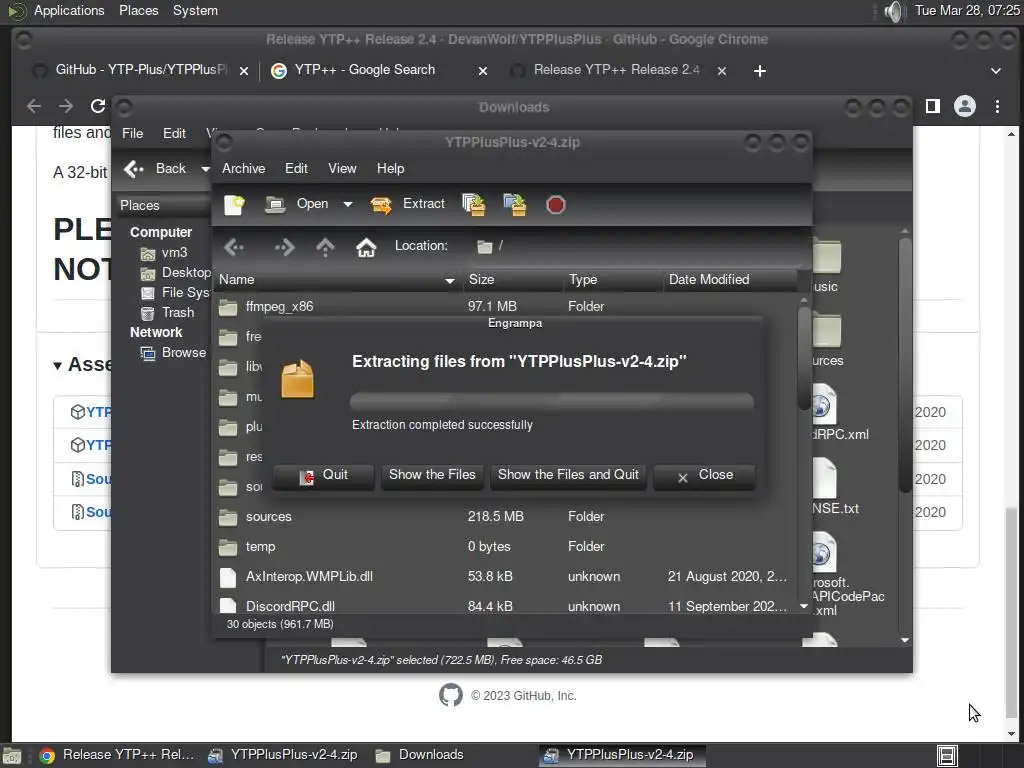1024x768 pixels.
Task: Select the sources folder row
Action: (506, 517)
